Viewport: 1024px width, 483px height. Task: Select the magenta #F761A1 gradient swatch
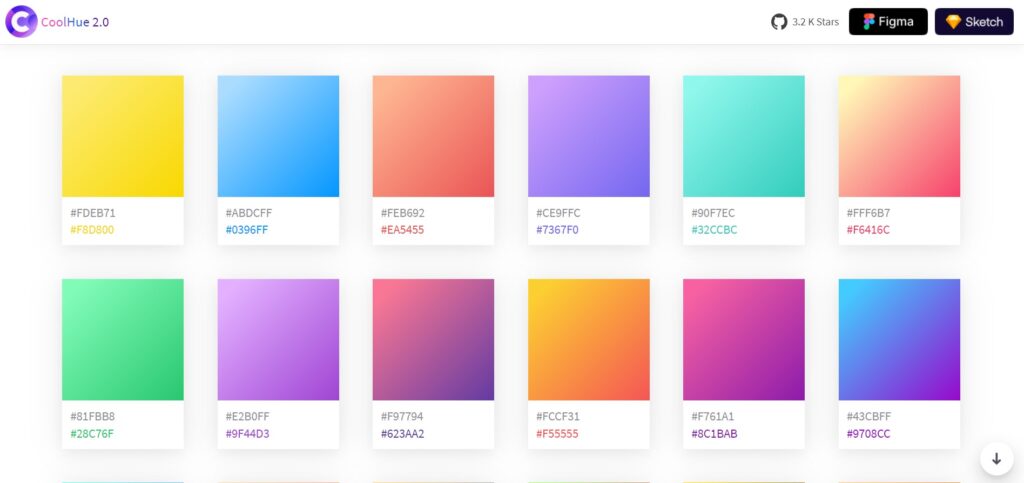(x=744, y=339)
